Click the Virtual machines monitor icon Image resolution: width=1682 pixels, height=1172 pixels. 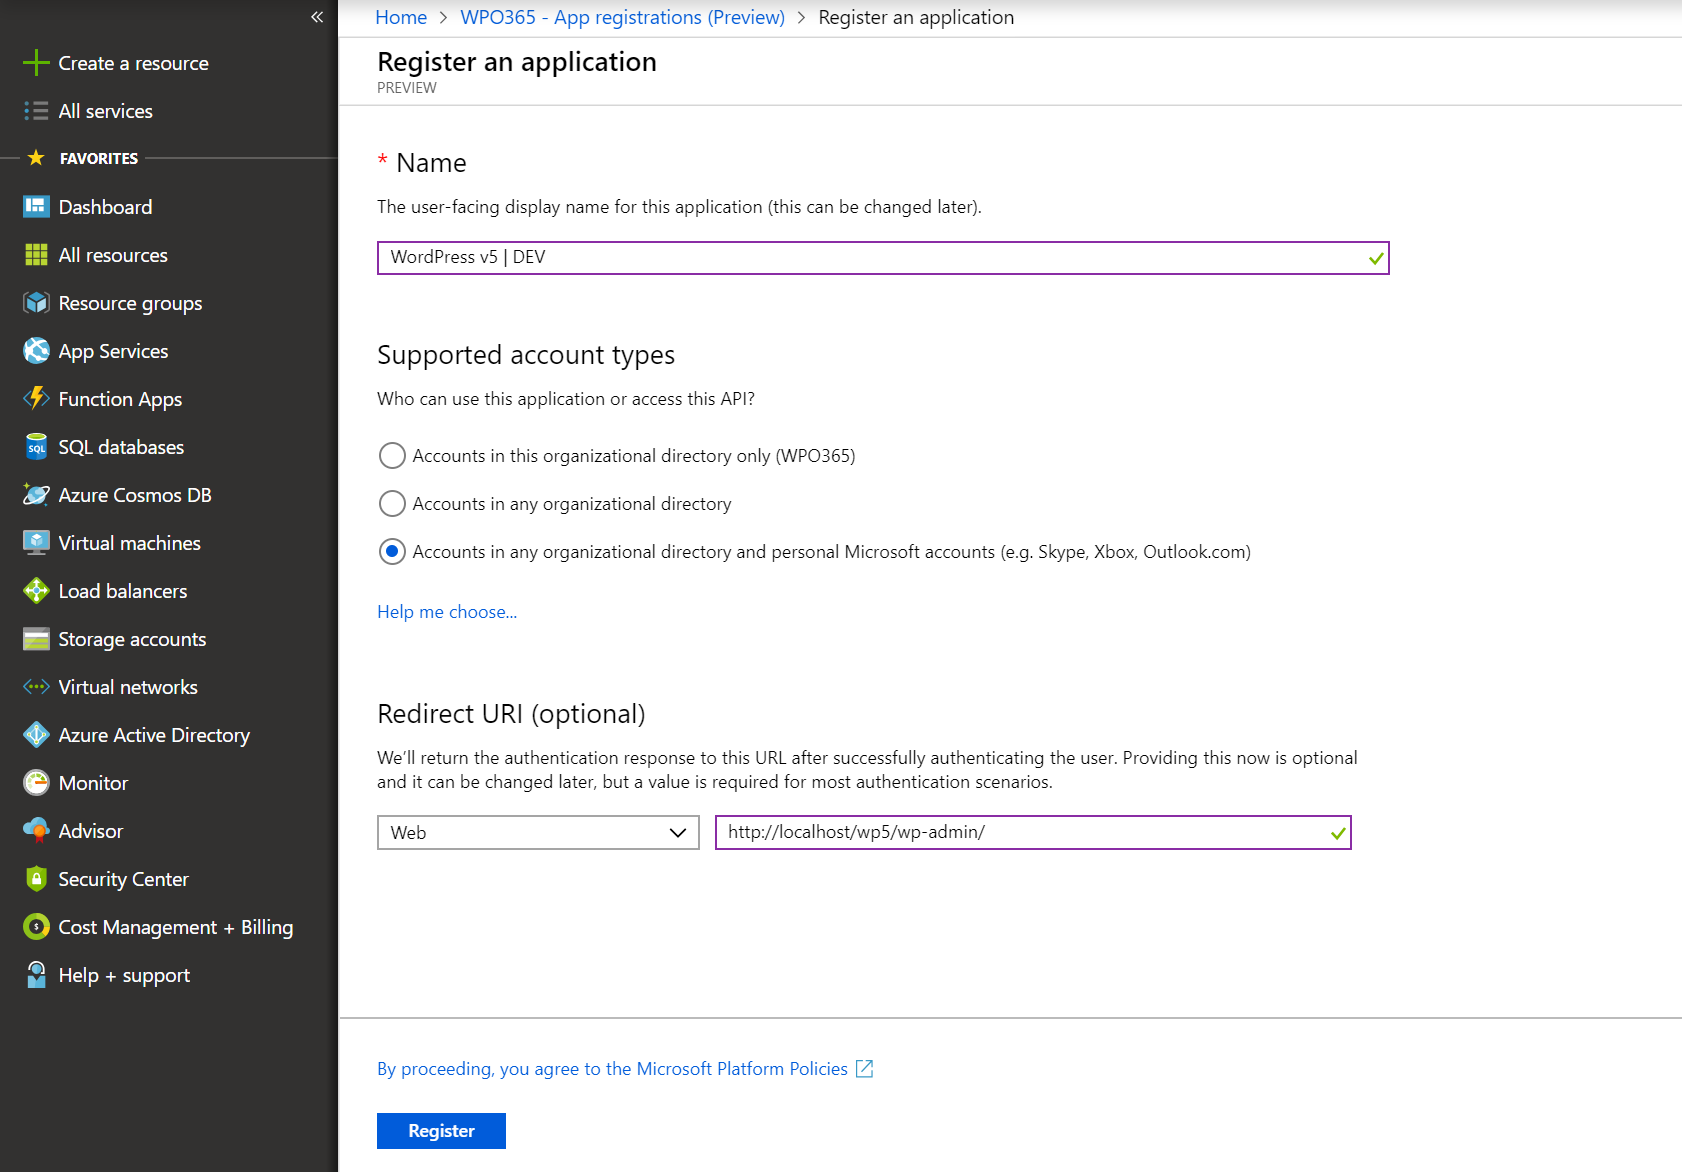point(36,543)
